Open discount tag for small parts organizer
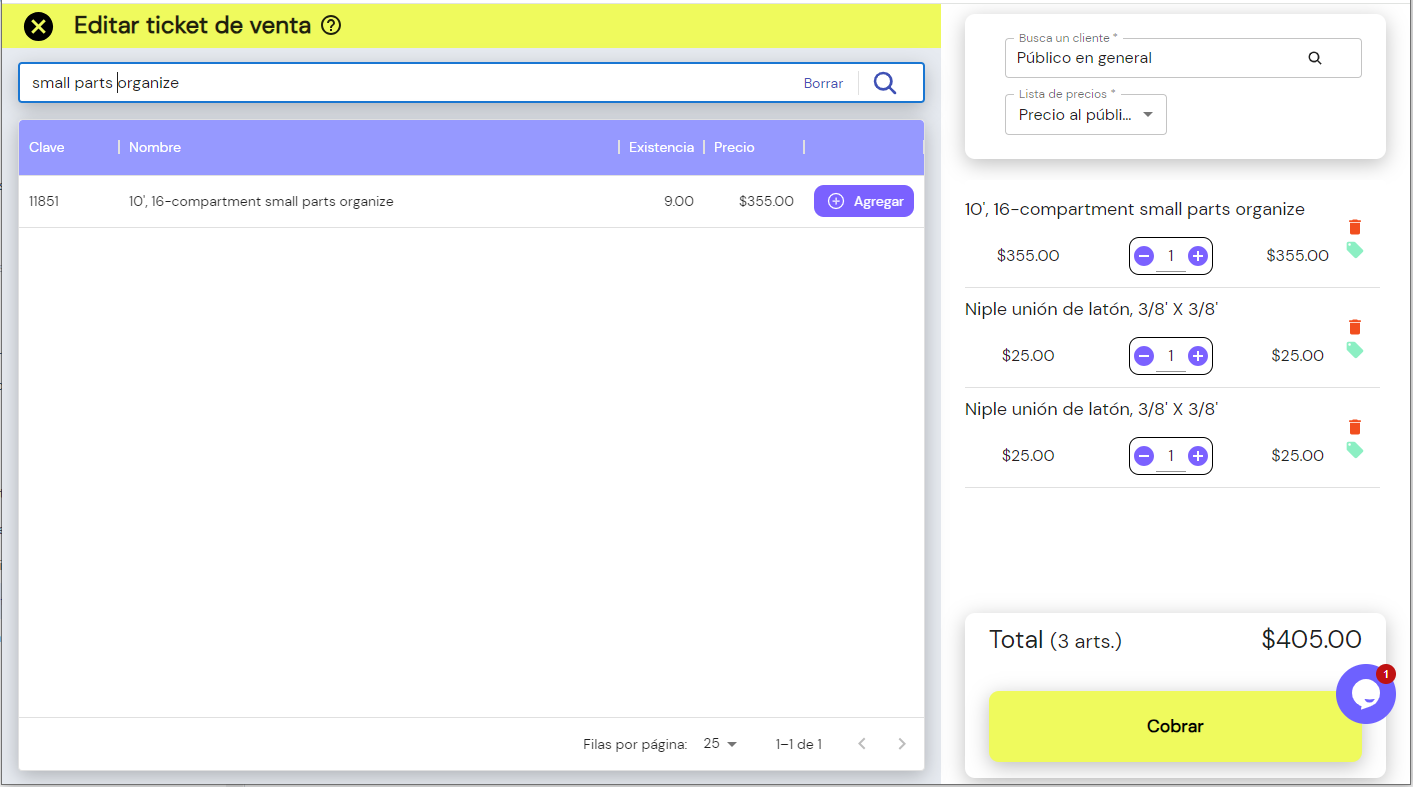The image size is (1413, 787). pyautogui.click(x=1355, y=250)
